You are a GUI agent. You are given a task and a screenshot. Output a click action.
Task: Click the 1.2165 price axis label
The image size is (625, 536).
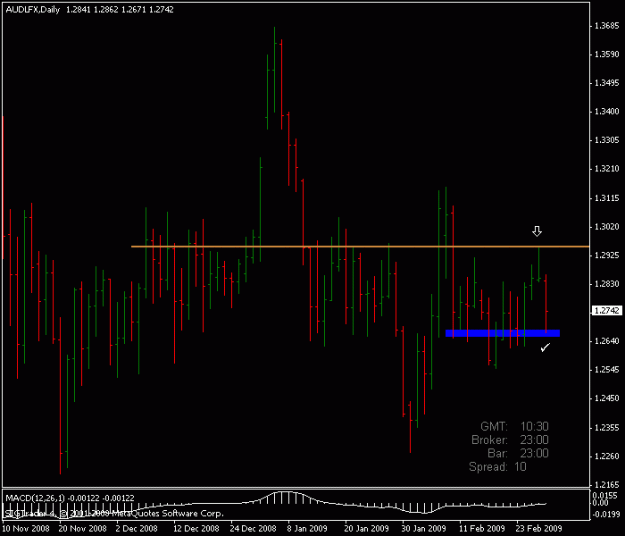coord(607,485)
